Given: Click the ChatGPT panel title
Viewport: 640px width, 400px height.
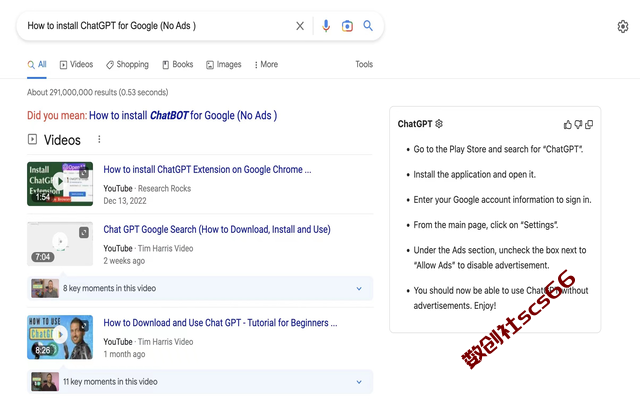Looking at the screenshot, I should (415, 124).
